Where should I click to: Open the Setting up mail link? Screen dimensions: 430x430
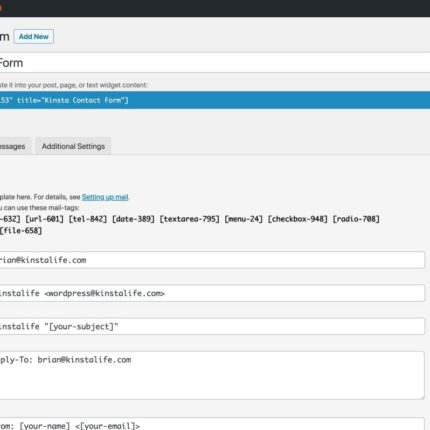pyautogui.click(x=105, y=197)
